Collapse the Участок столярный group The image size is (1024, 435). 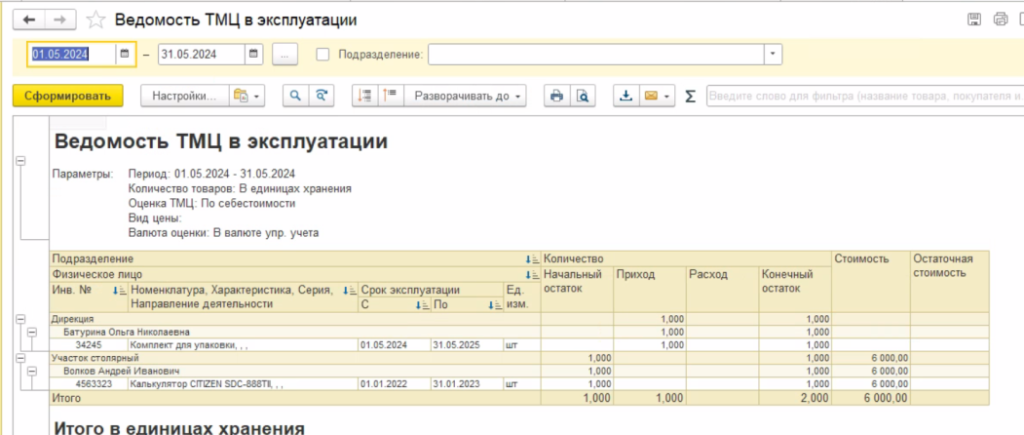tap(21, 356)
